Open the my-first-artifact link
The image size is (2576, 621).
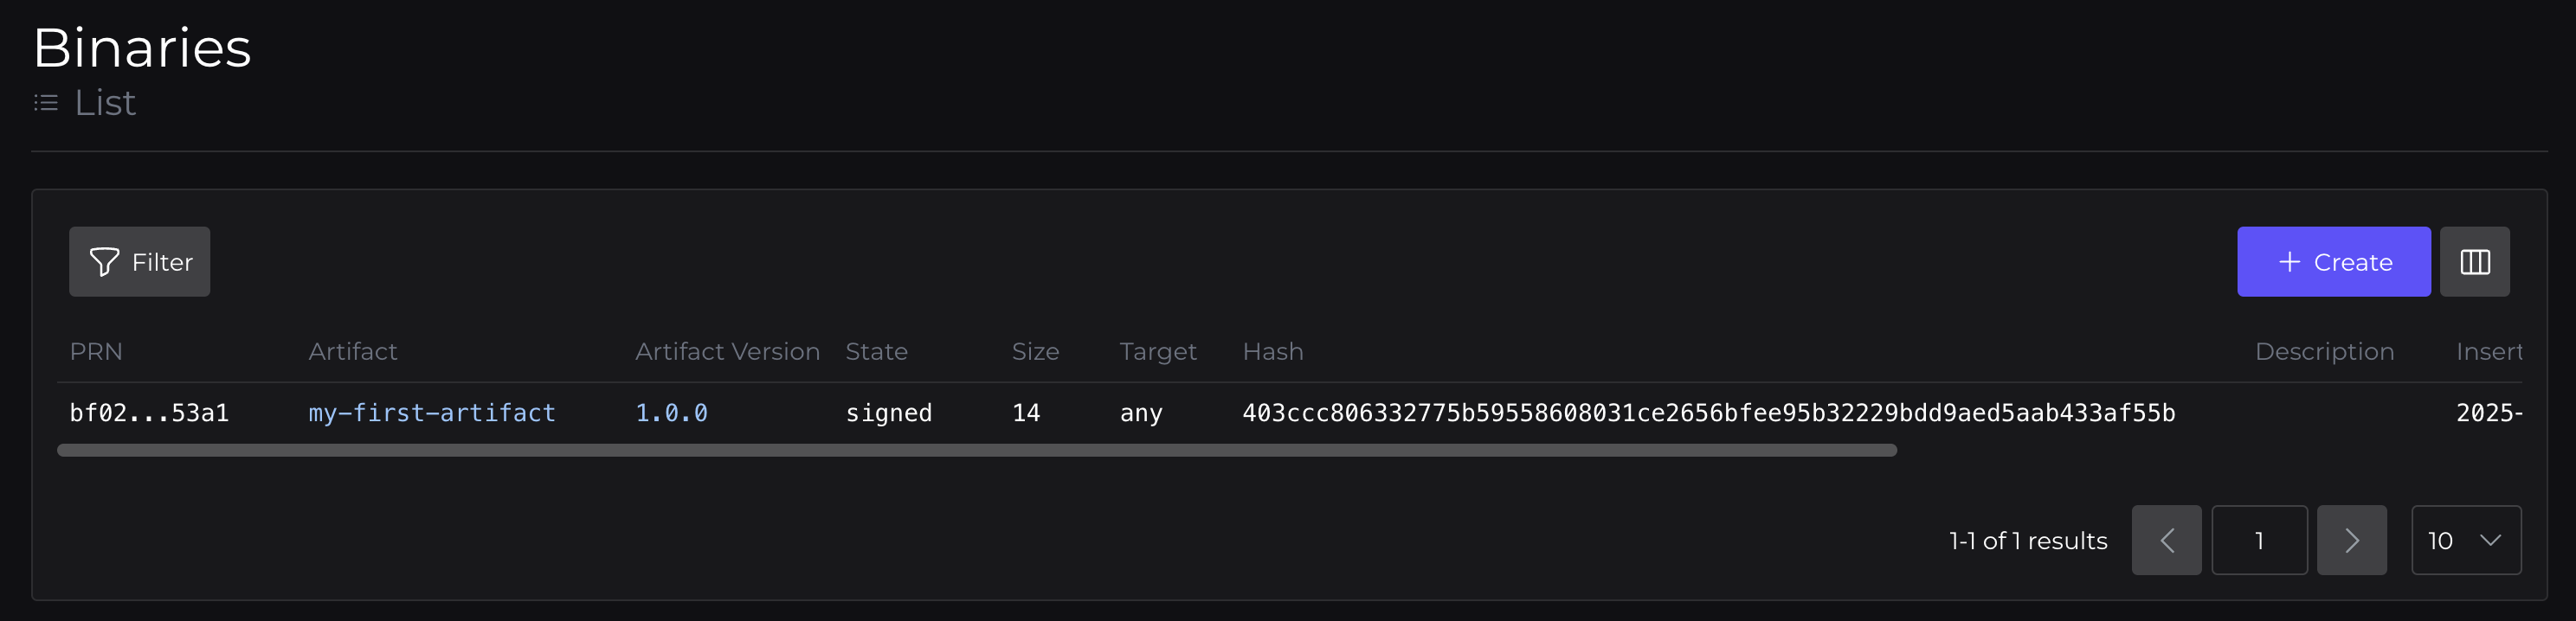pos(431,413)
